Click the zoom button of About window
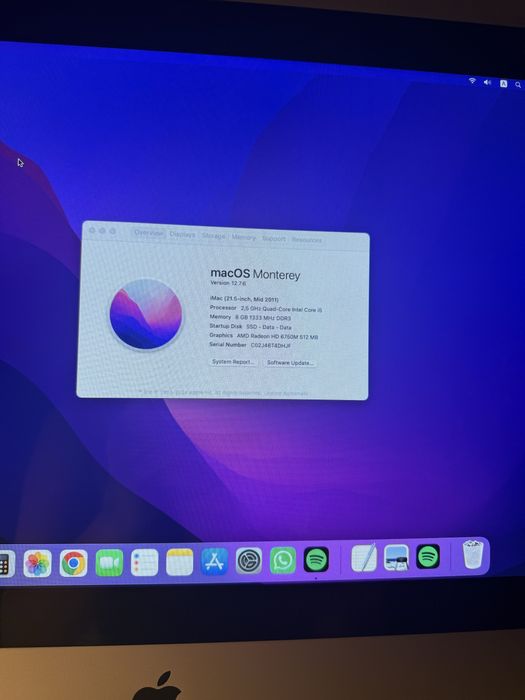The image size is (525, 700). pos(112,231)
